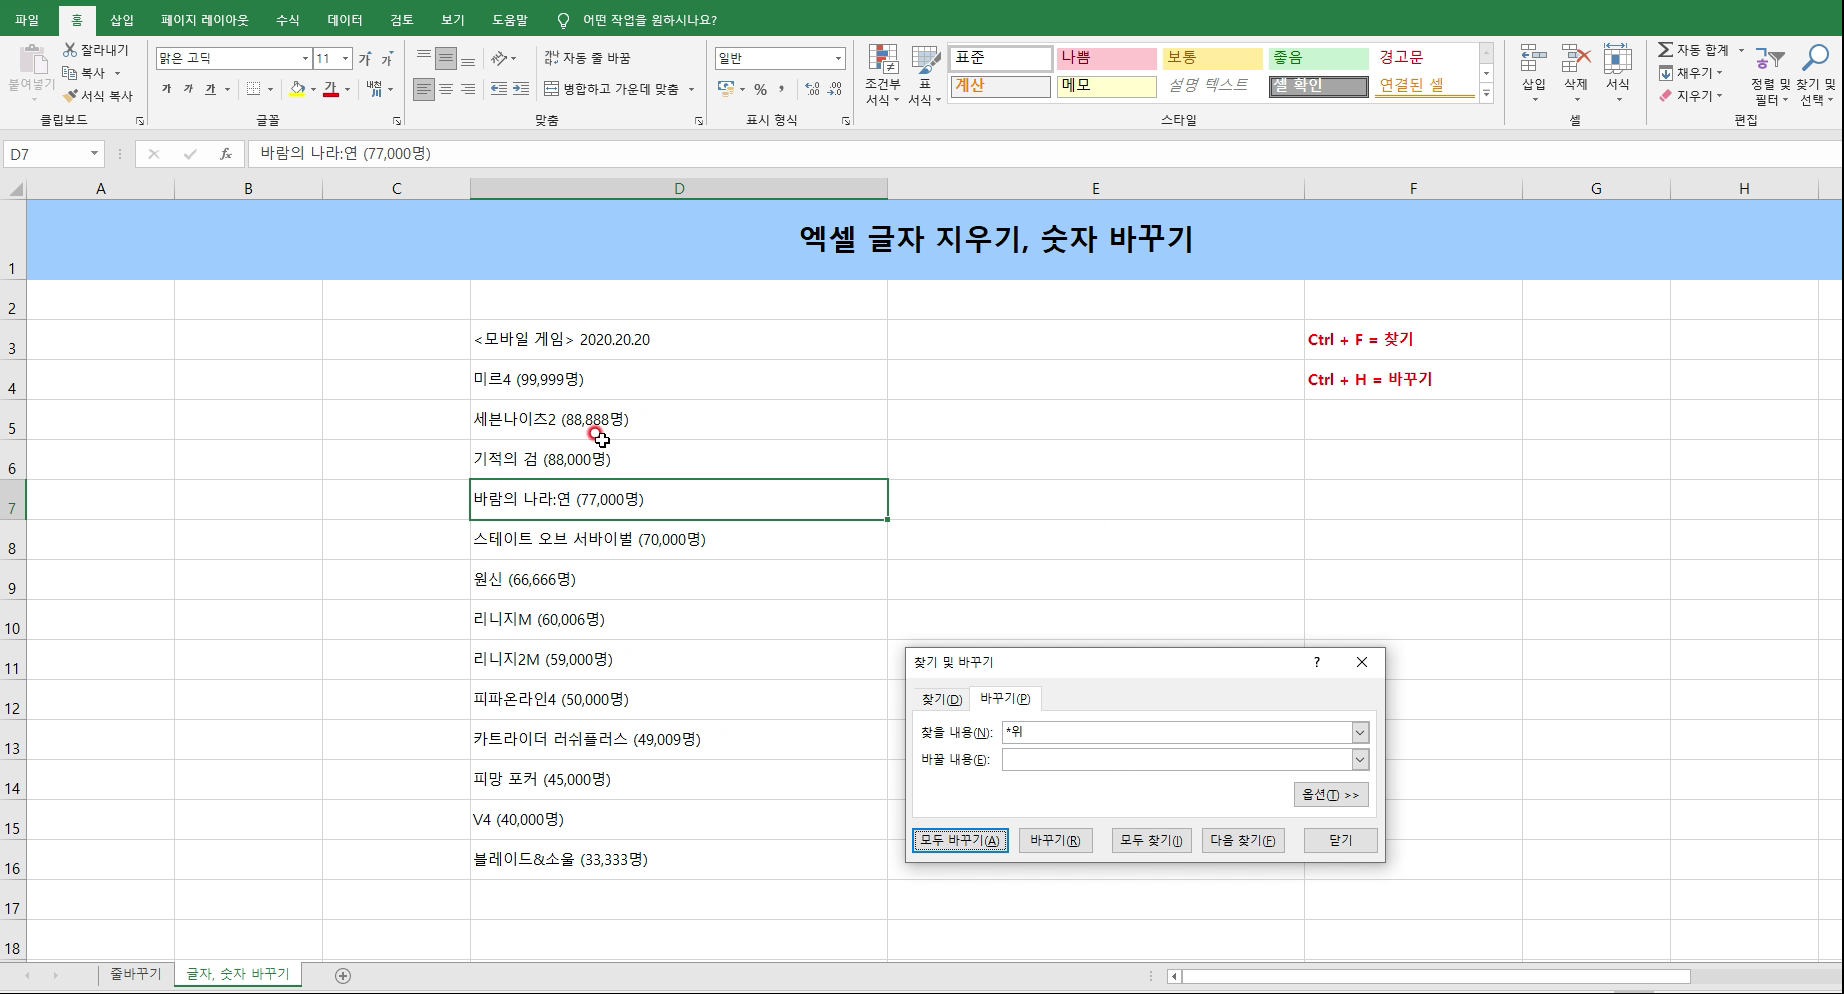The height and width of the screenshot is (994, 1844).
Task: Open Find what (찾을 내용) dropdown arrow
Action: [x=1360, y=733]
